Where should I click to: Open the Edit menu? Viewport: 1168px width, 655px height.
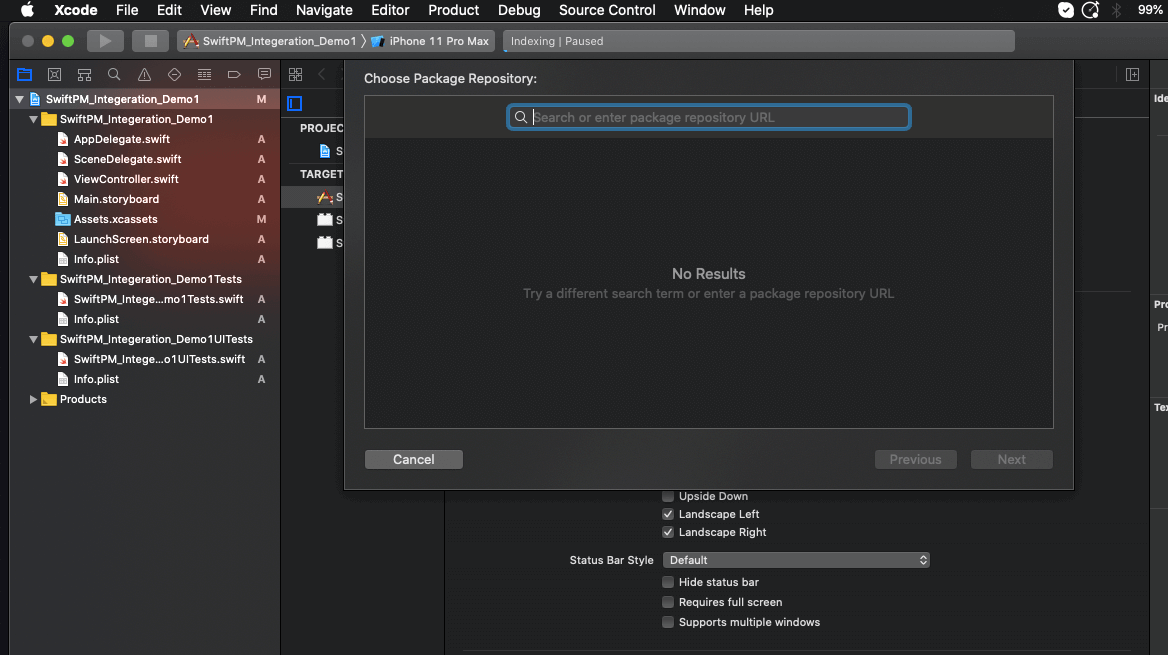pyautogui.click(x=169, y=10)
